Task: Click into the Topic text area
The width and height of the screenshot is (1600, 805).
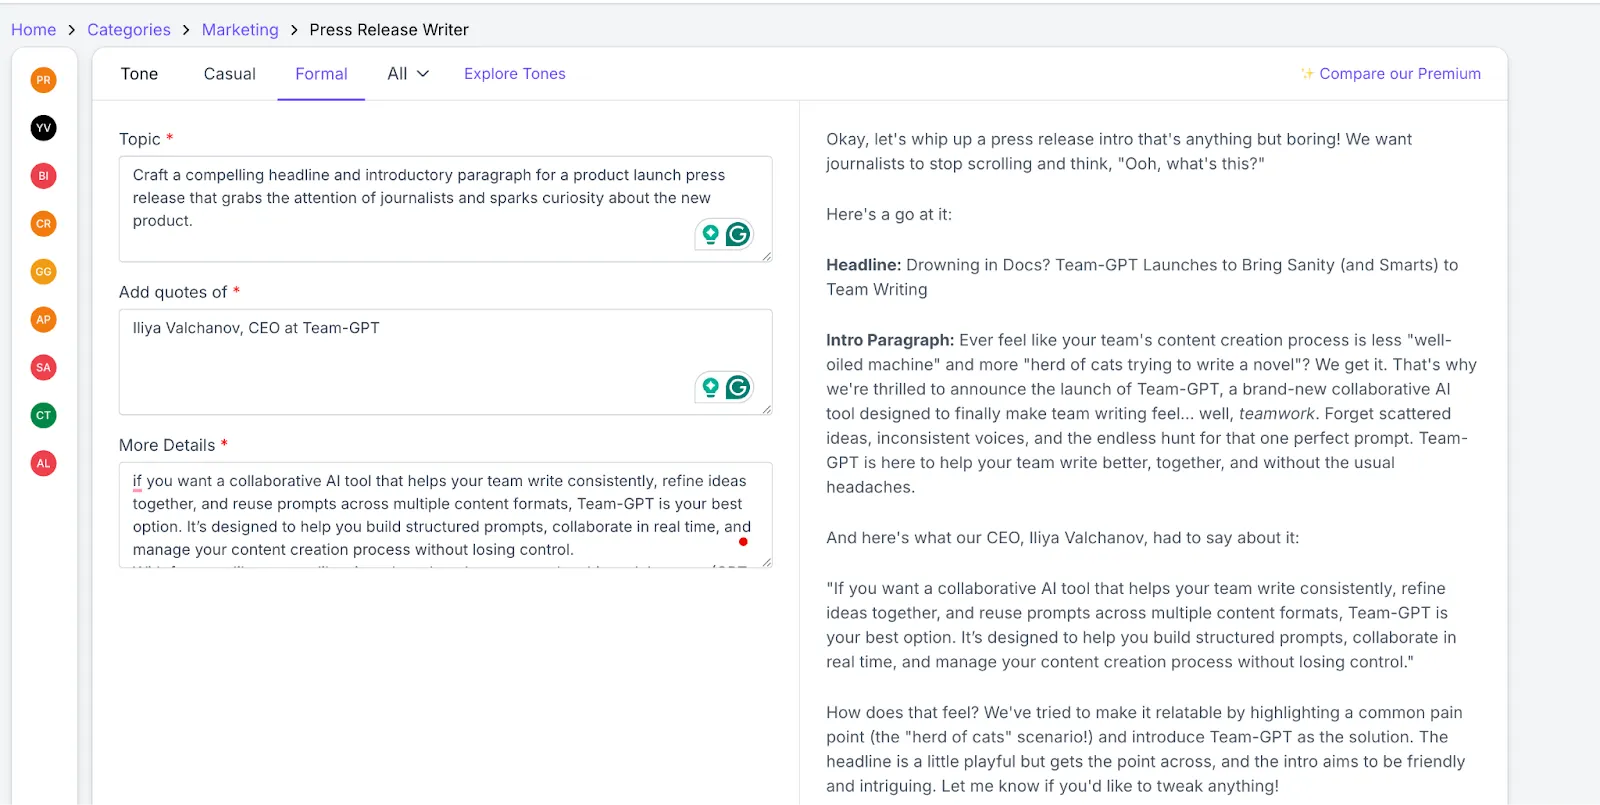Action: point(445,209)
